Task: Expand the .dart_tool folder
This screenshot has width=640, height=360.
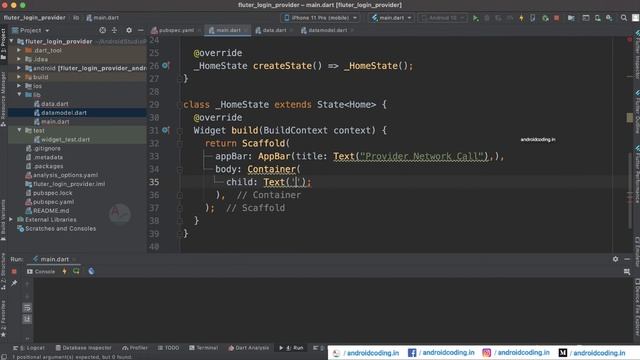Action: (x=19, y=50)
